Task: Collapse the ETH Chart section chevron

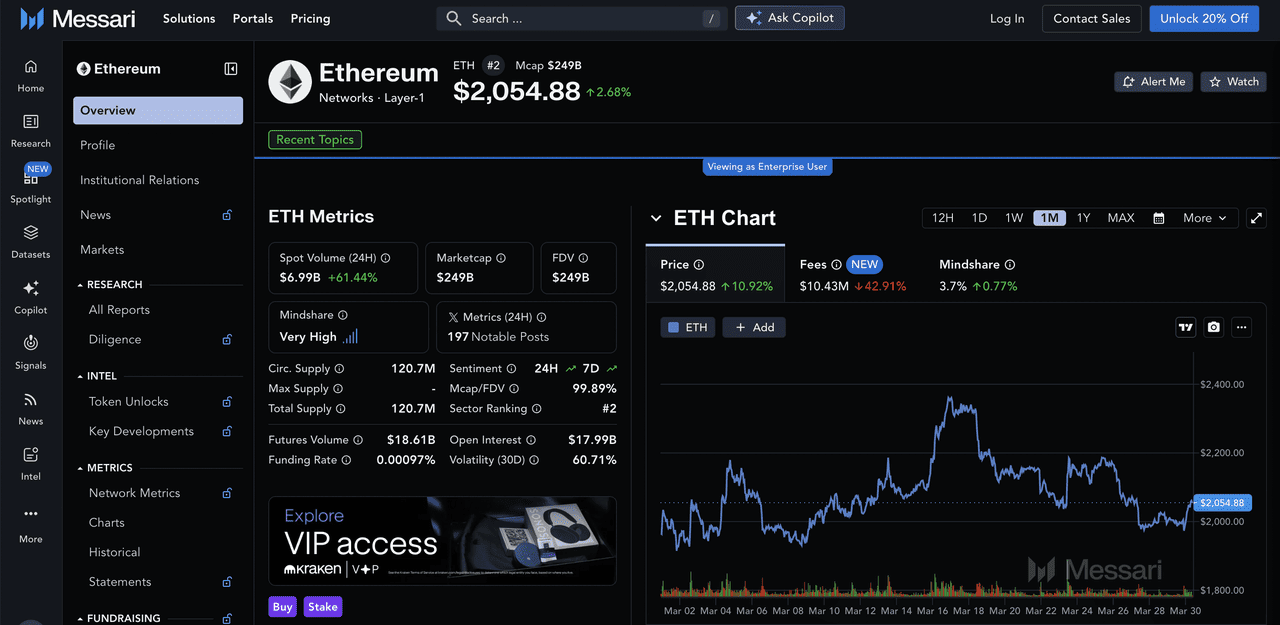Action: coord(656,218)
